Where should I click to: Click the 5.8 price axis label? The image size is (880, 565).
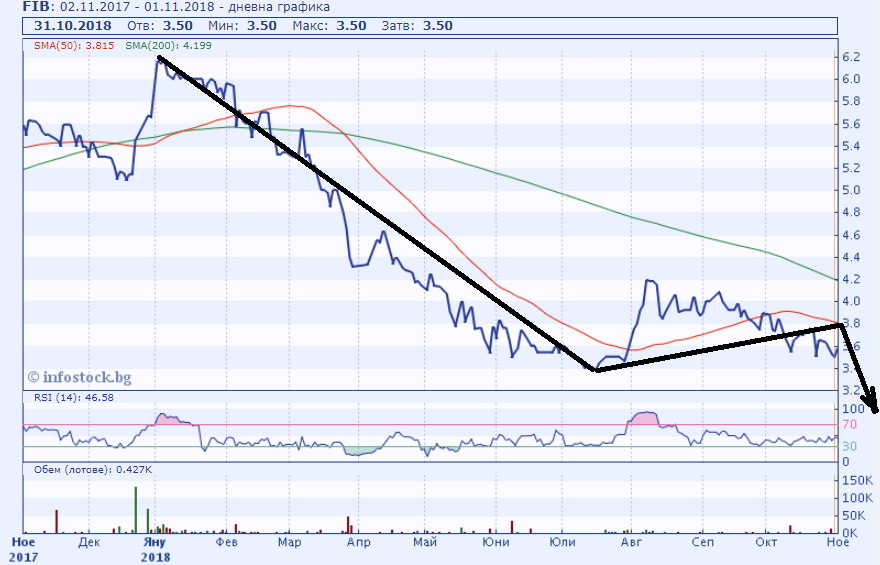click(851, 102)
